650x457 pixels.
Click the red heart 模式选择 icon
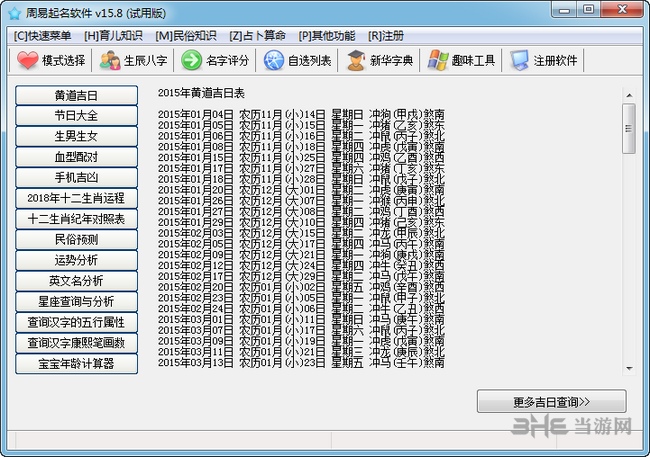(x=27, y=61)
